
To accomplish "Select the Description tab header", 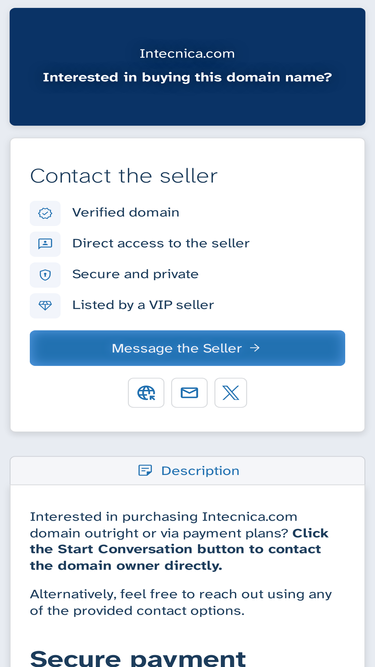I will pyautogui.click(x=188, y=470).
